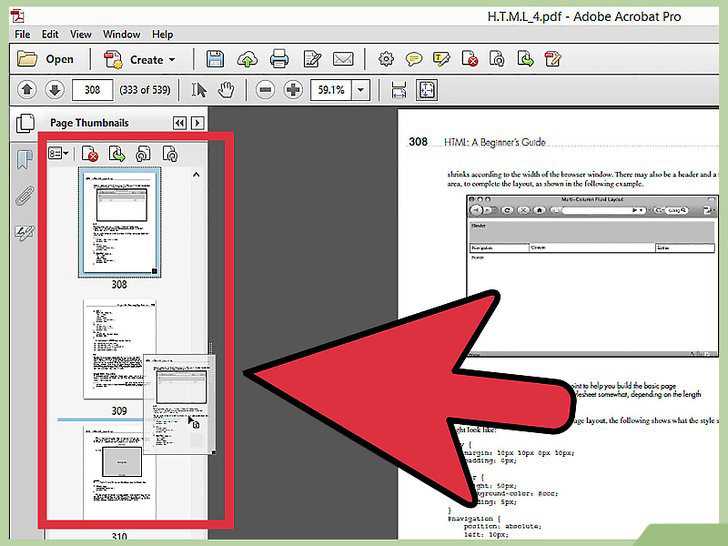Open the Edit menu
Image resolution: width=728 pixels, height=546 pixels.
pos(50,34)
